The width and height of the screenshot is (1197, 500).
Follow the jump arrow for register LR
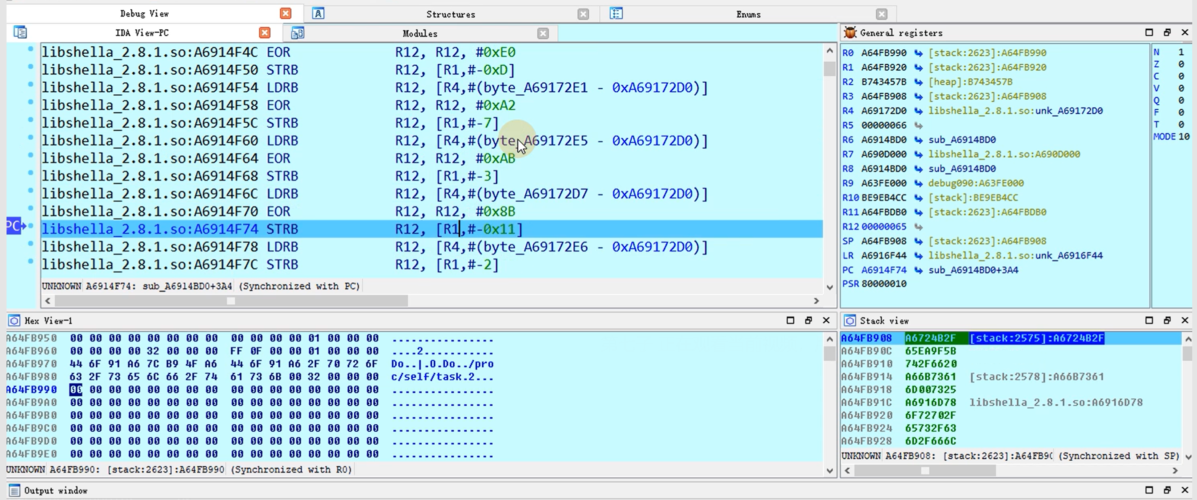[918, 256]
